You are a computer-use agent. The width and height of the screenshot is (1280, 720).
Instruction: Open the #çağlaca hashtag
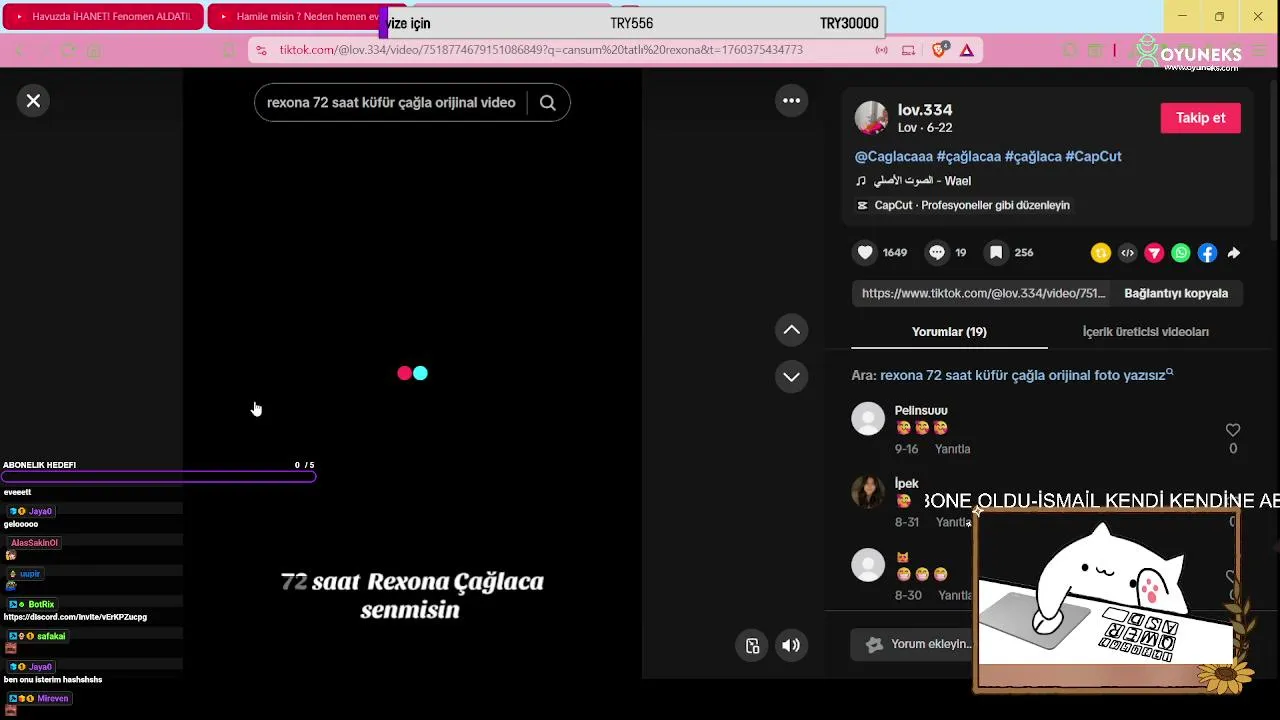point(1033,156)
